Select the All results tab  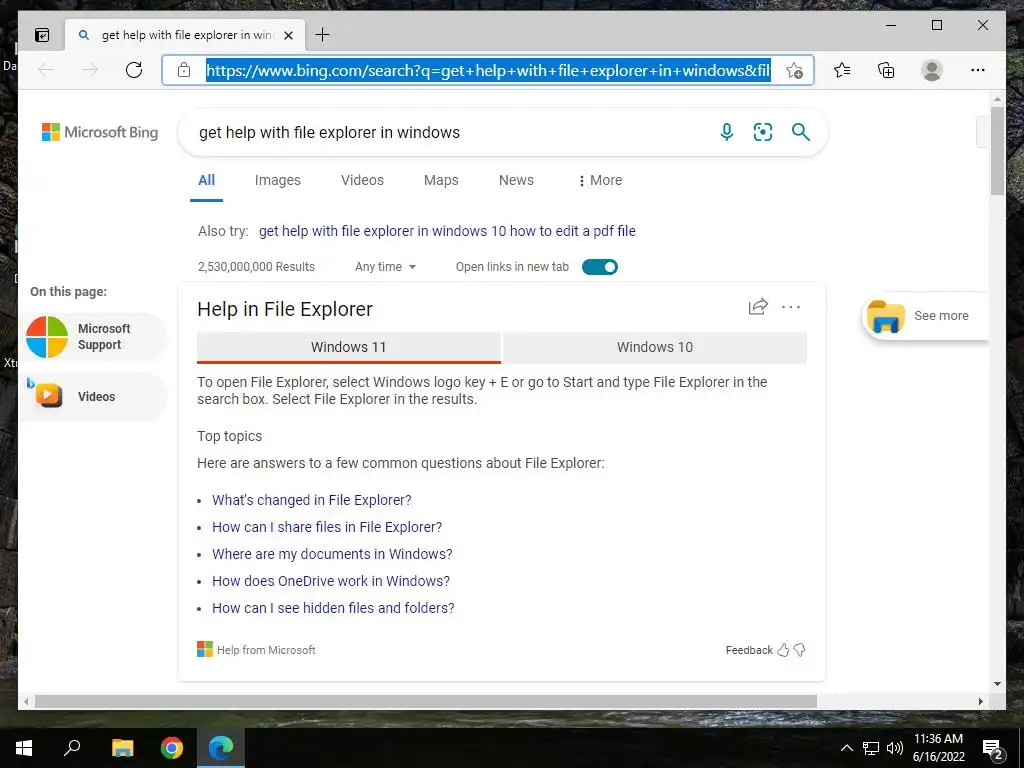pyautogui.click(x=206, y=180)
